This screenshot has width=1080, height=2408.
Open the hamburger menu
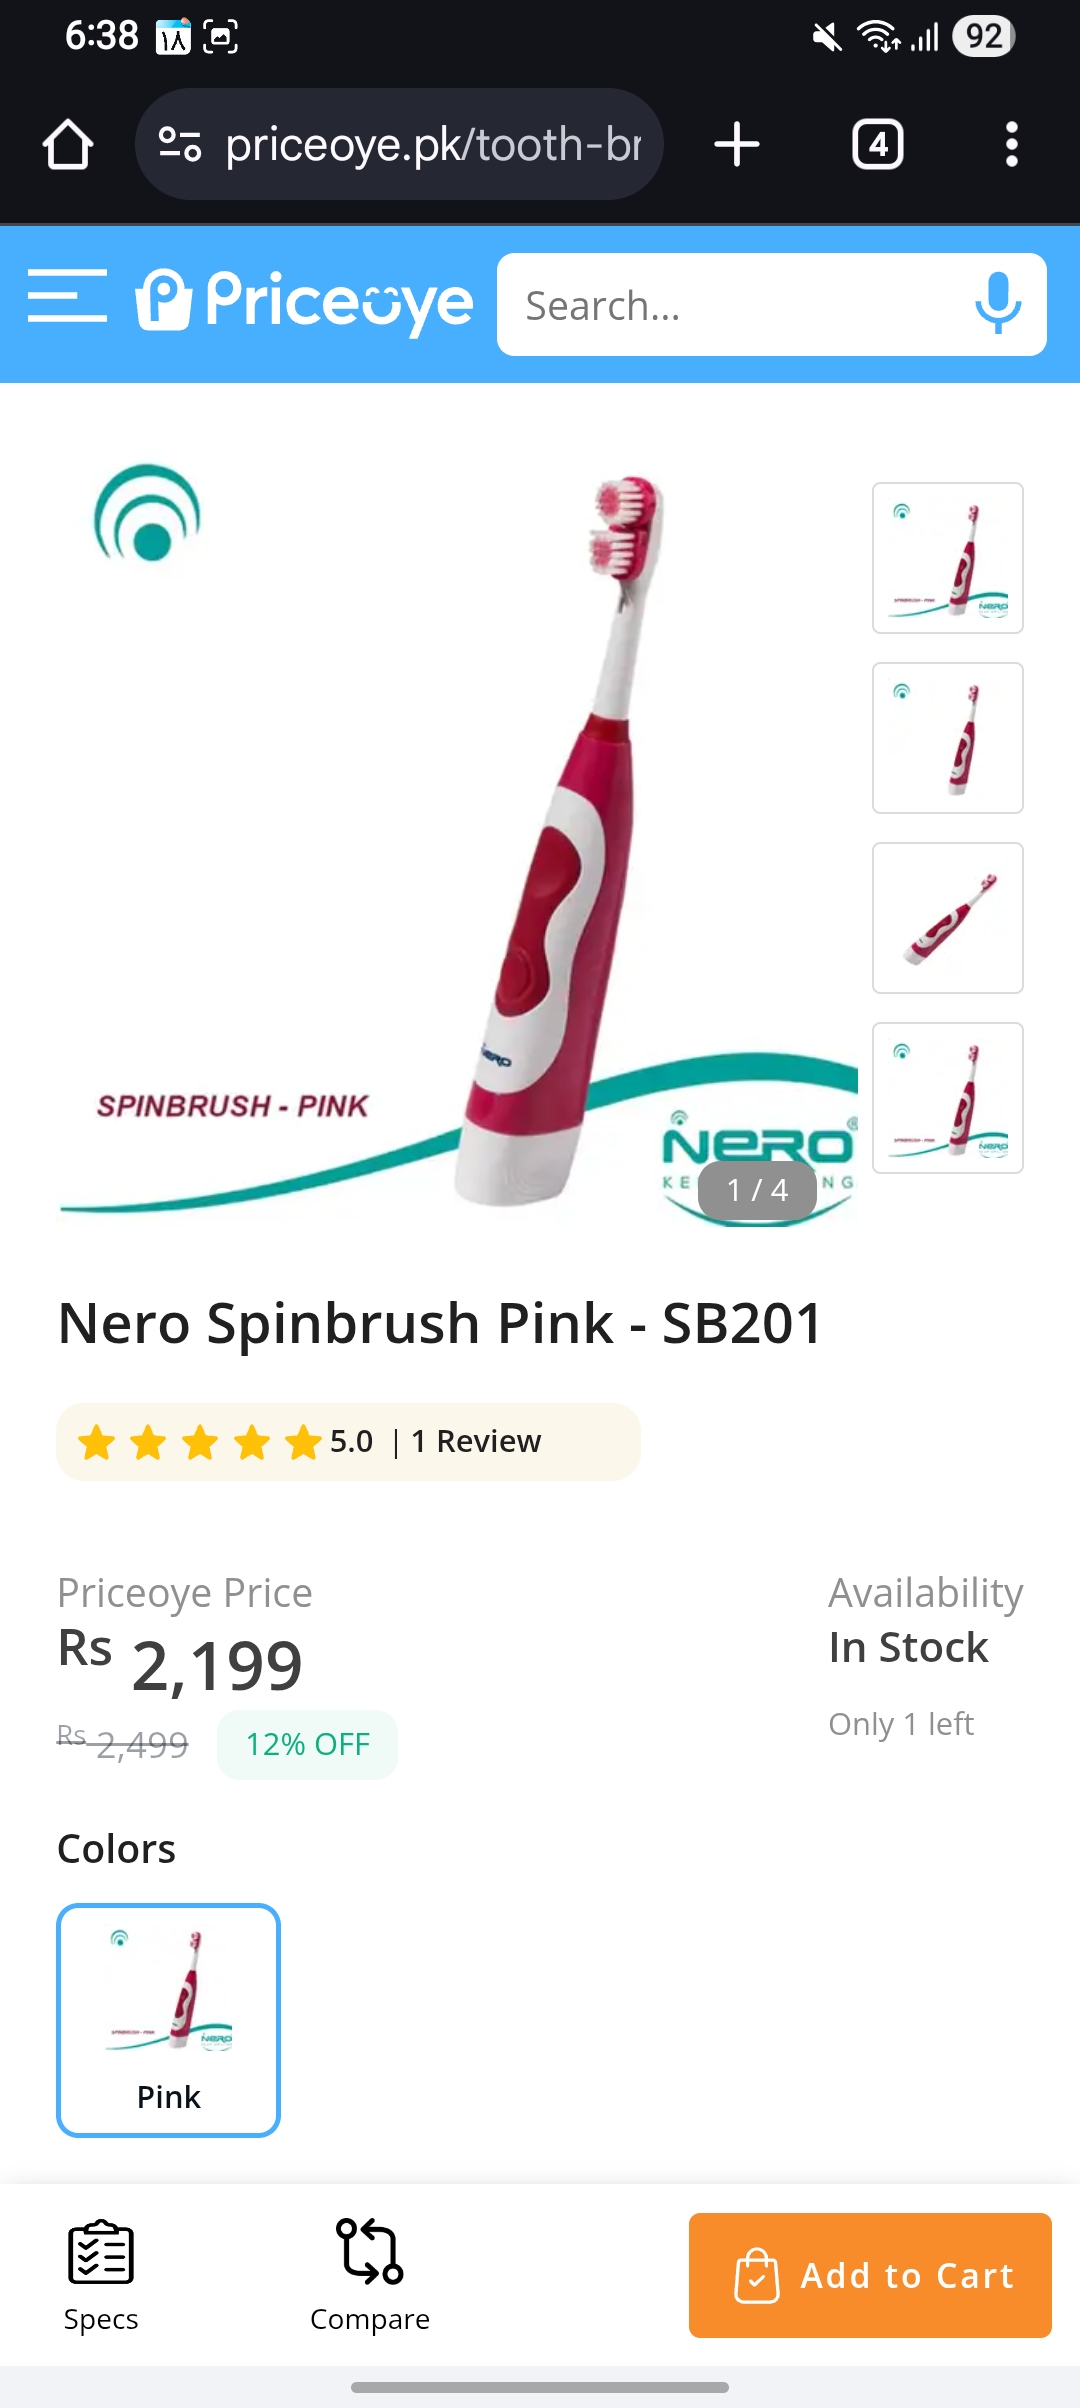click(67, 297)
